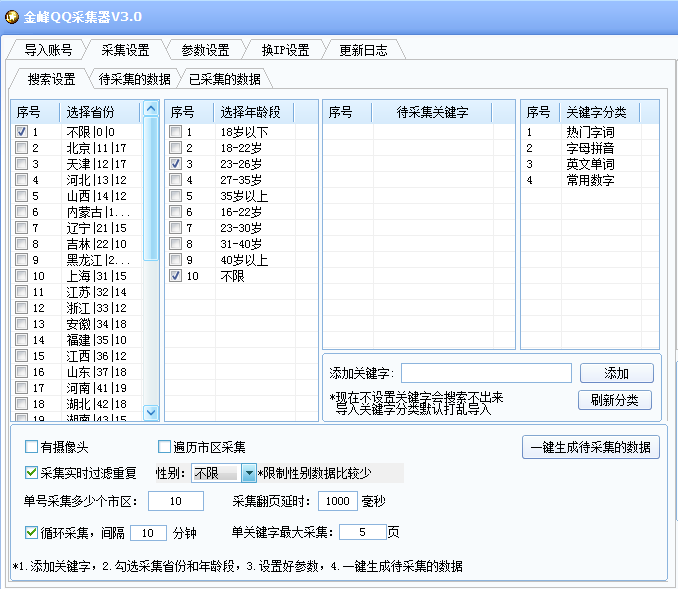Click the 单号采集多少个市区 input field

(x=176, y=501)
